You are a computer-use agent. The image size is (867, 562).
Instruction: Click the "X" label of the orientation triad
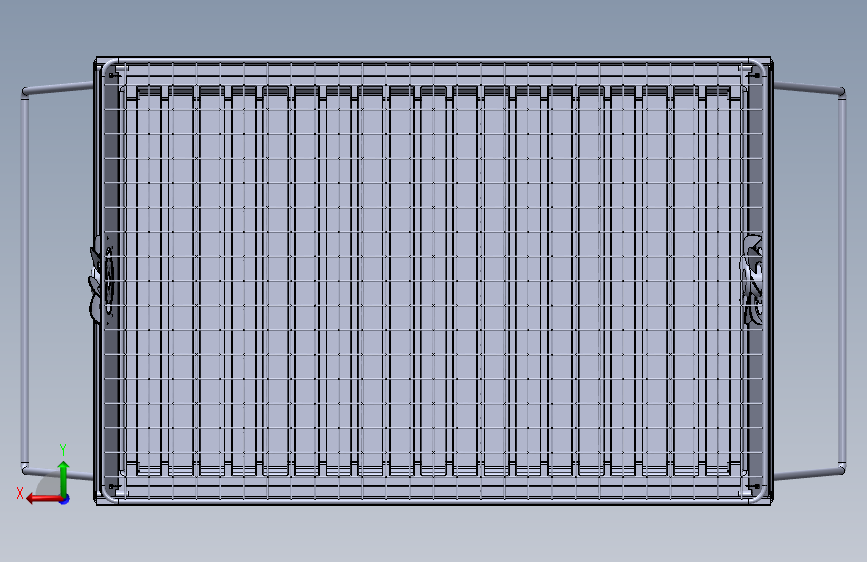pos(20,493)
